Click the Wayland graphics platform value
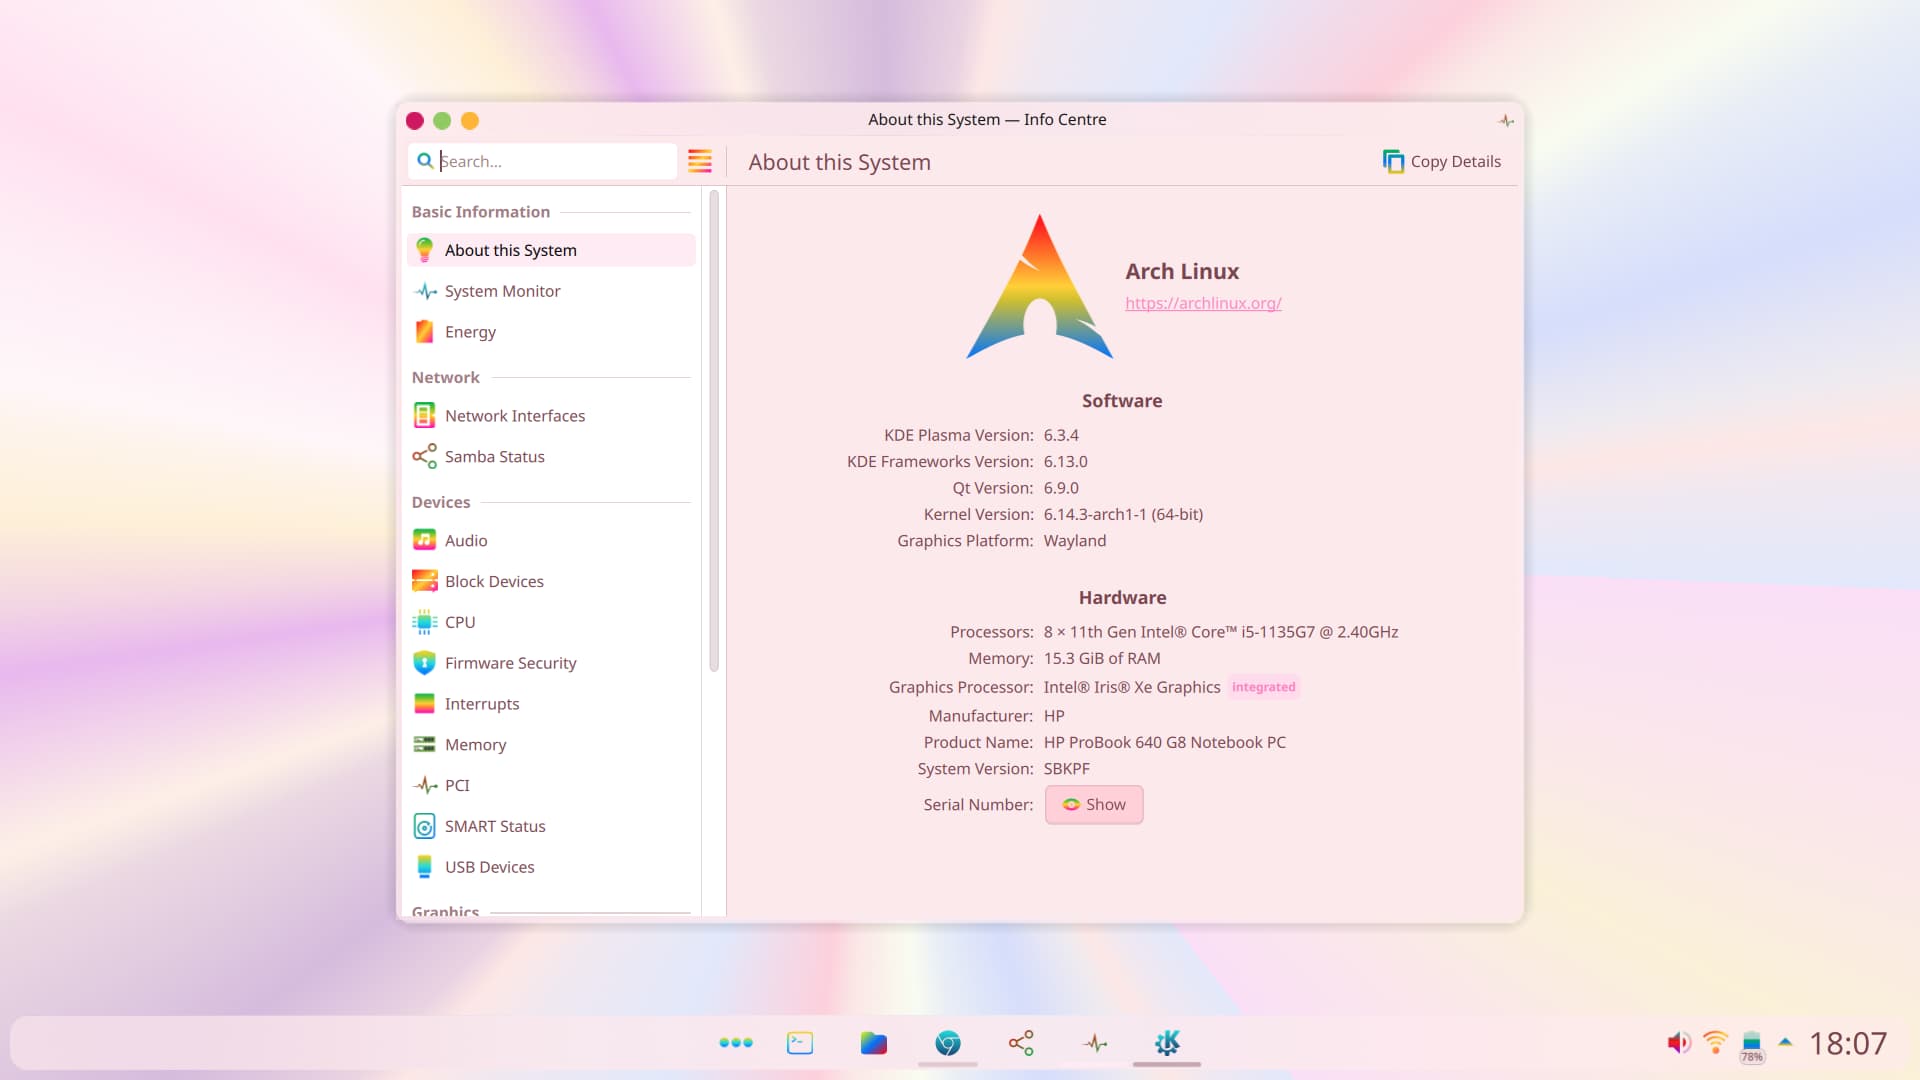 (x=1075, y=541)
